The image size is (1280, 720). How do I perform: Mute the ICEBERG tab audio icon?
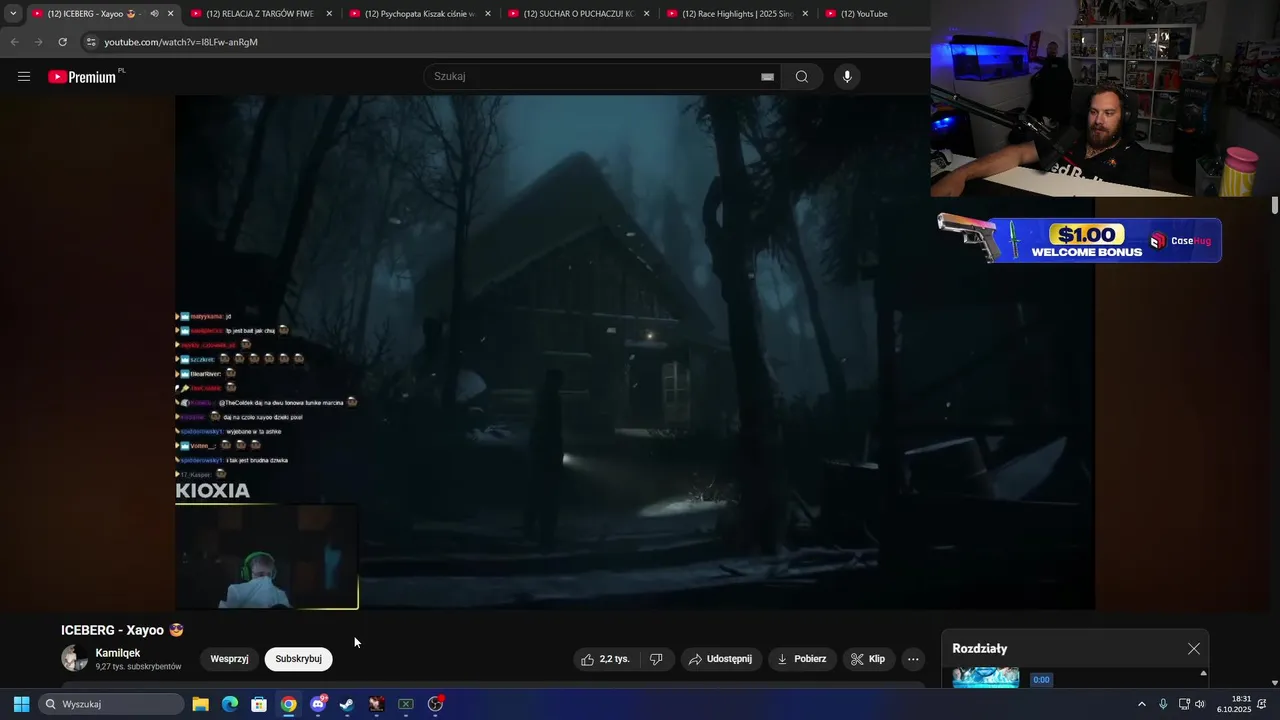(154, 14)
